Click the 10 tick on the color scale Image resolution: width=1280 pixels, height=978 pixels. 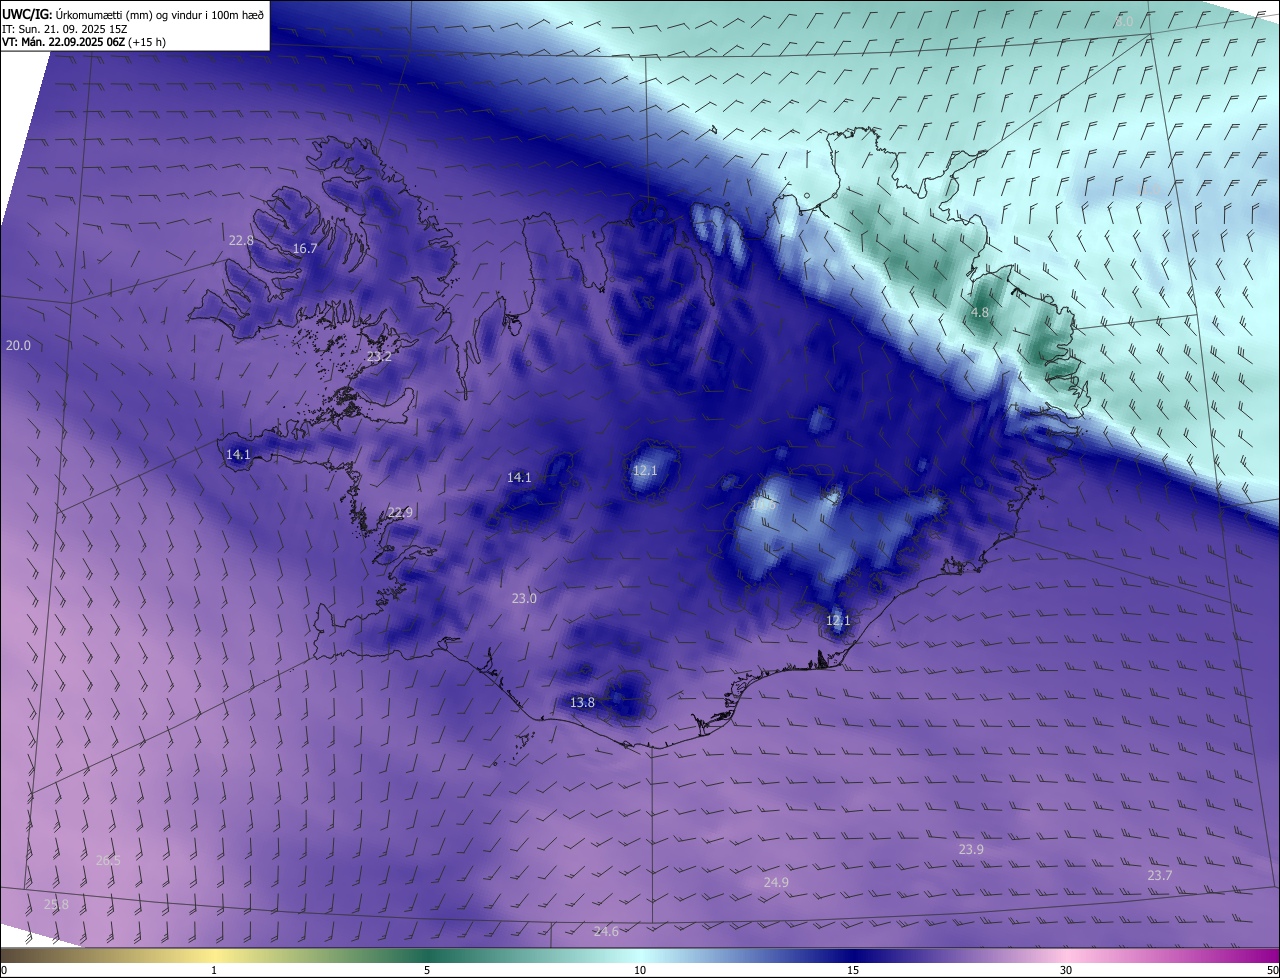(x=640, y=970)
